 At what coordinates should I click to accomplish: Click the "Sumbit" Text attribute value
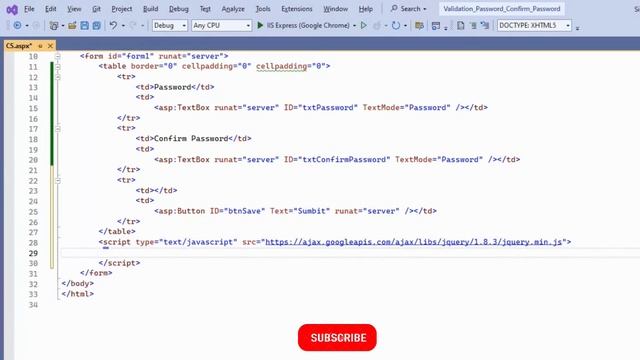(x=311, y=211)
